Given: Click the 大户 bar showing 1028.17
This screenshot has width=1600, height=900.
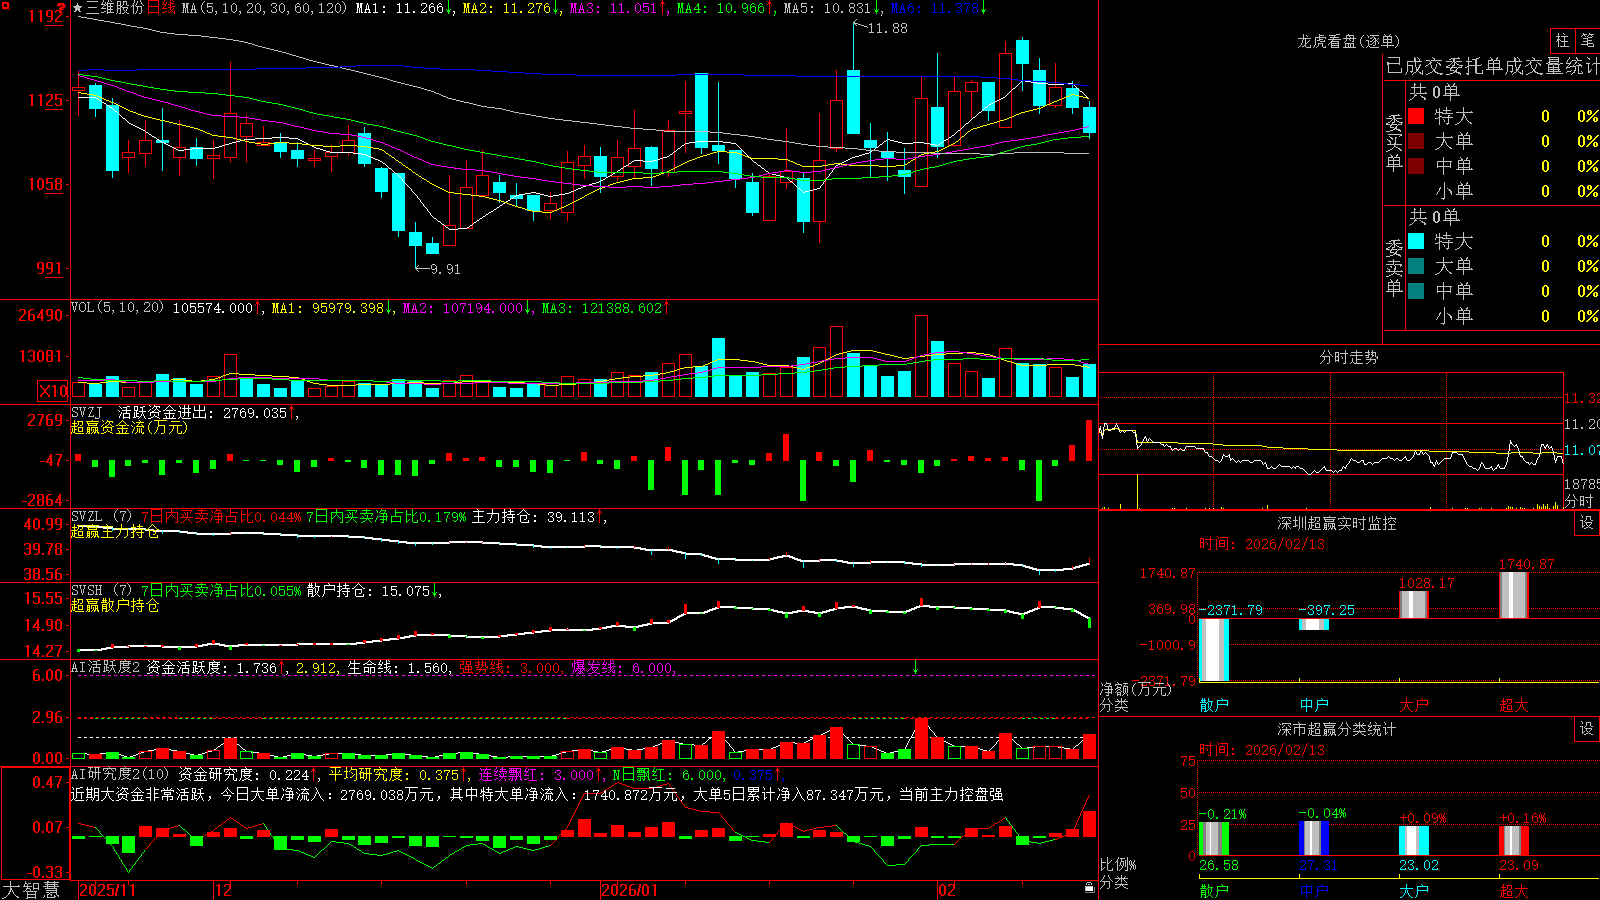Looking at the screenshot, I should (x=1414, y=605).
